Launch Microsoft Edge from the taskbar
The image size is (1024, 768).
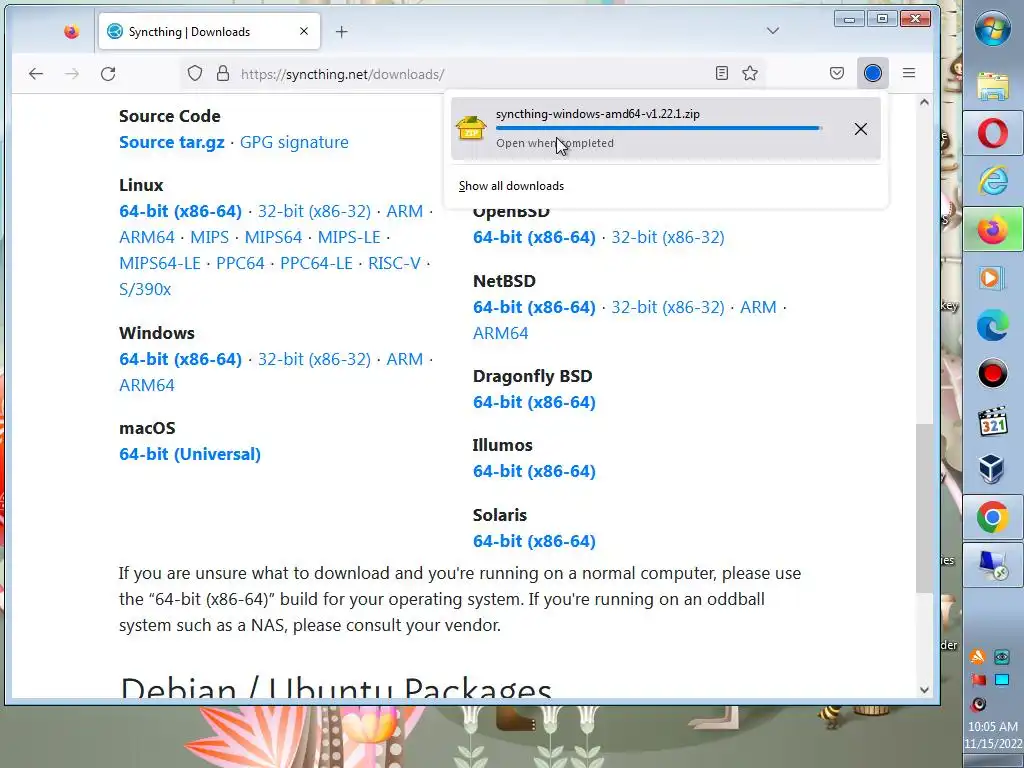[x=993, y=325]
